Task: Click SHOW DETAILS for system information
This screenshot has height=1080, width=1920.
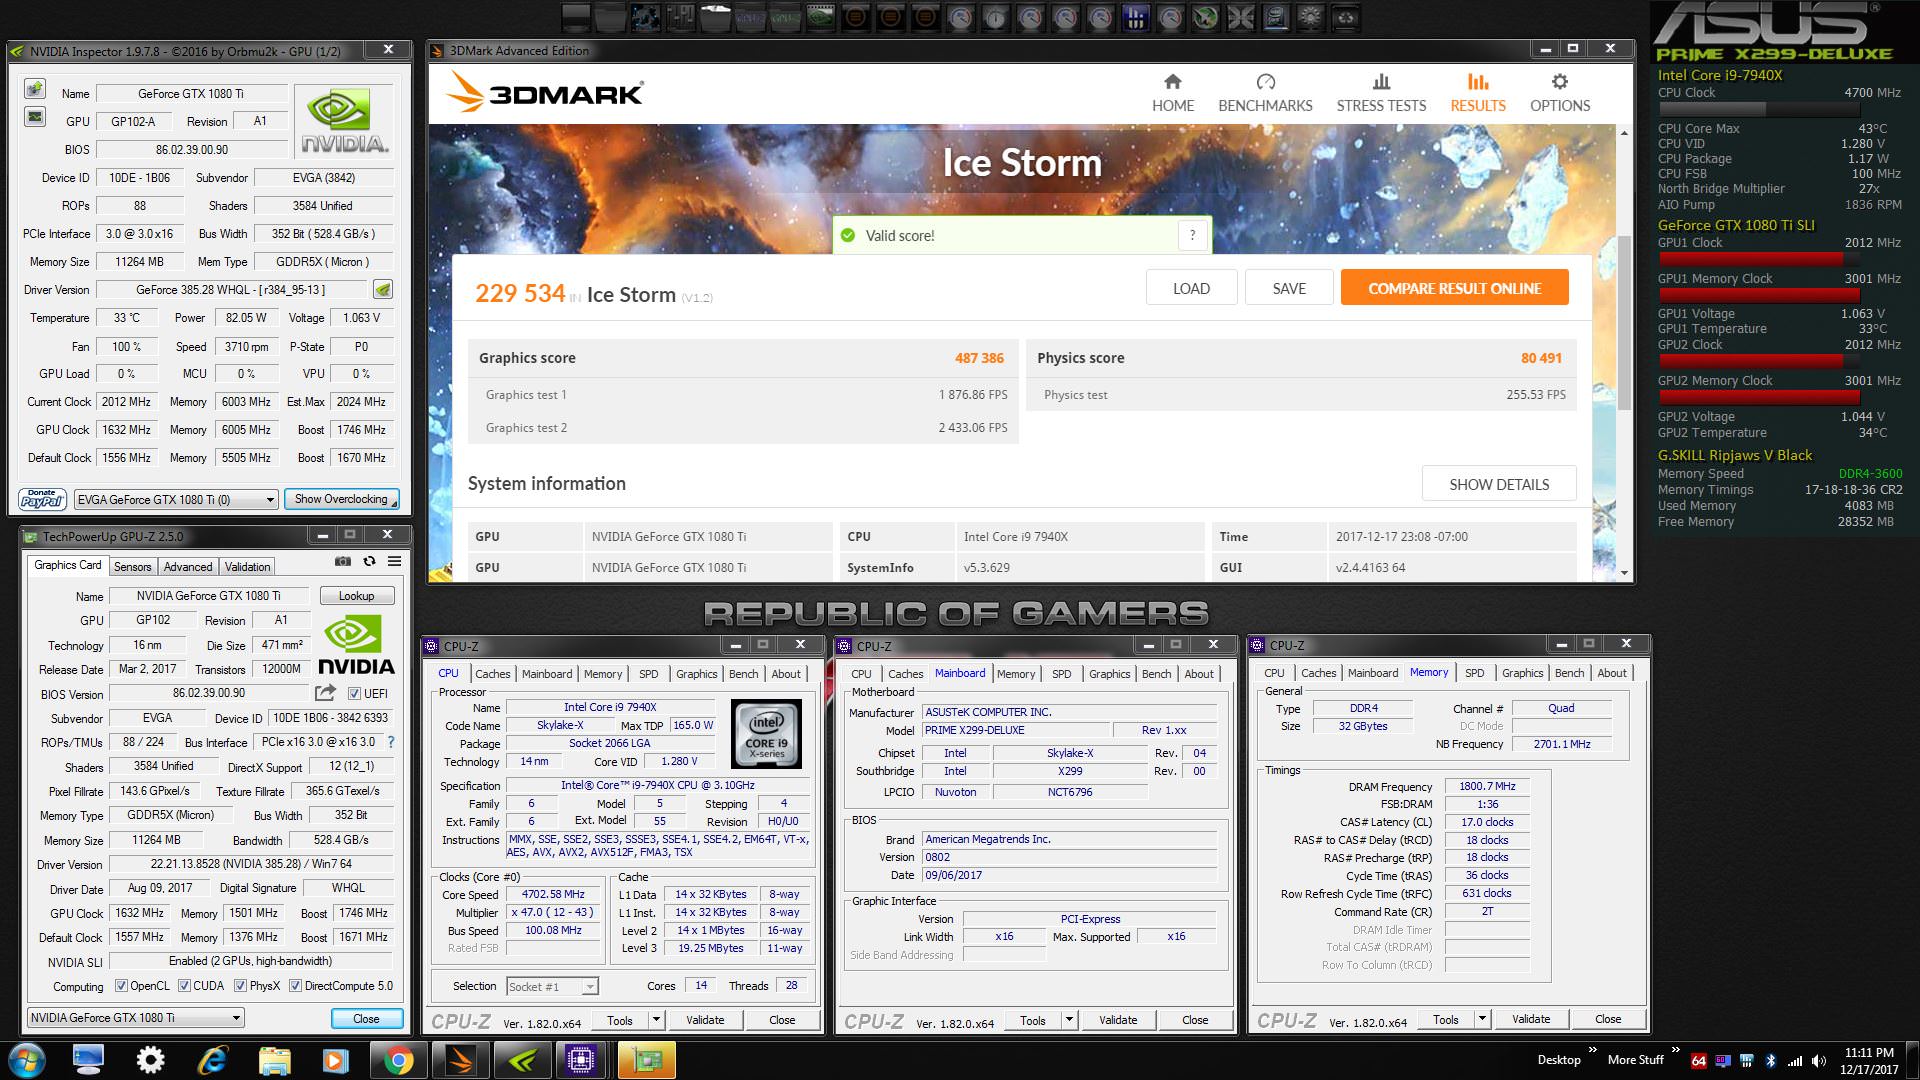Action: (1499, 484)
